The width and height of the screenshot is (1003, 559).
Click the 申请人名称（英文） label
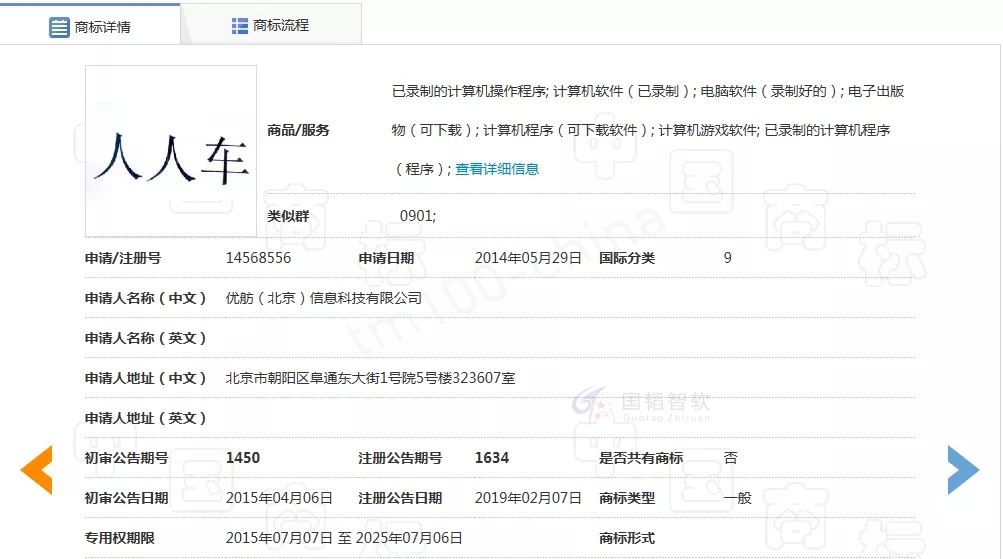point(145,338)
